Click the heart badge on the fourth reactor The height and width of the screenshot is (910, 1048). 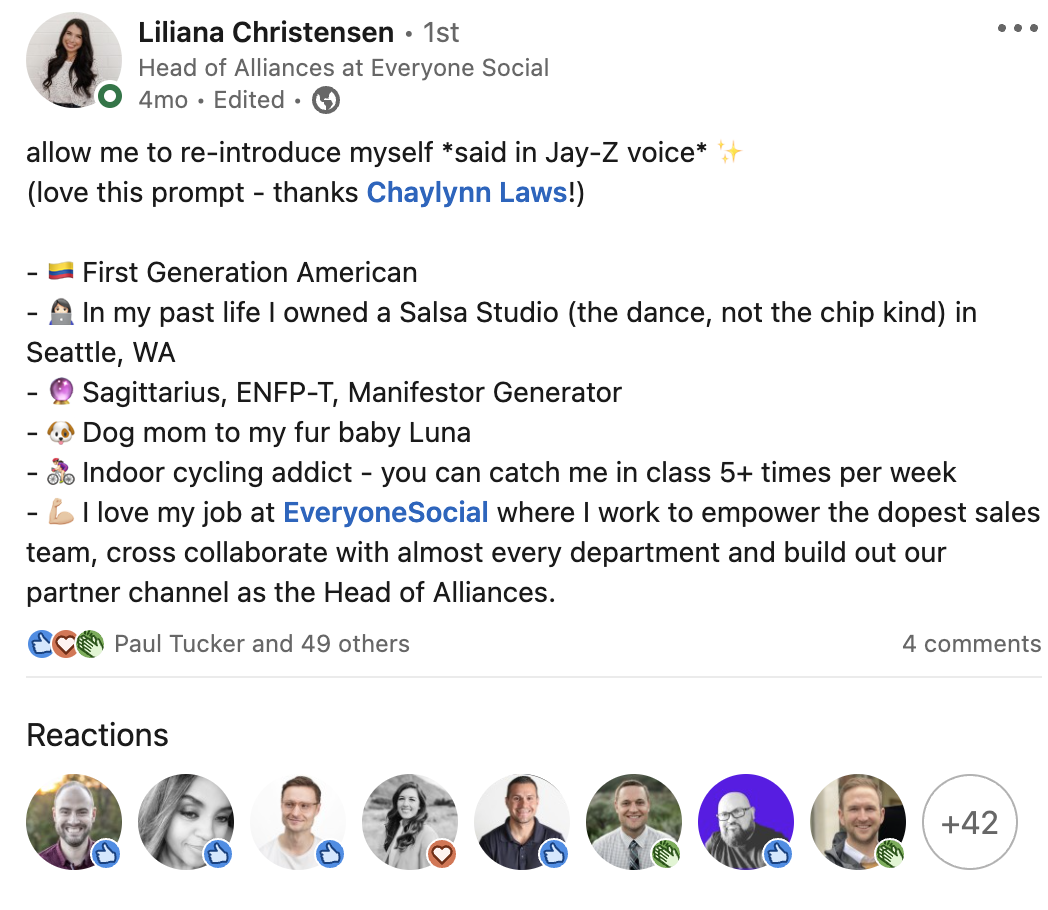[443, 854]
